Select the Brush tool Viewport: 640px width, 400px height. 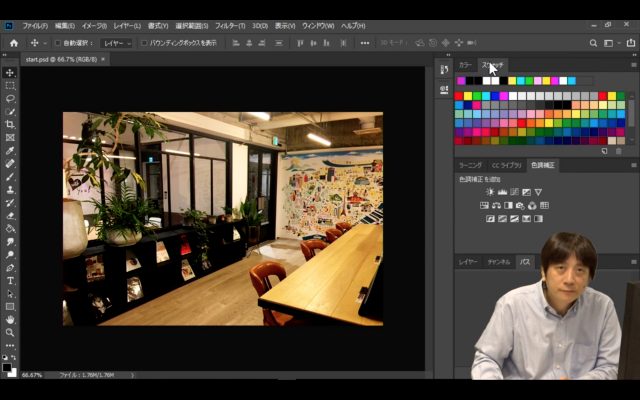click(x=10, y=177)
